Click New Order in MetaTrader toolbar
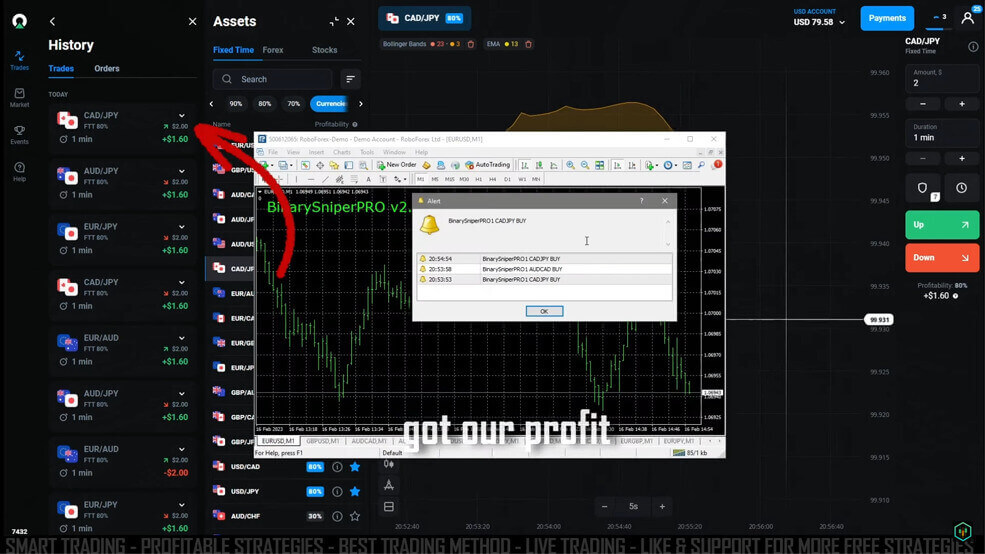Image resolution: width=985 pixels, height=554 pixels. (396, 165)
